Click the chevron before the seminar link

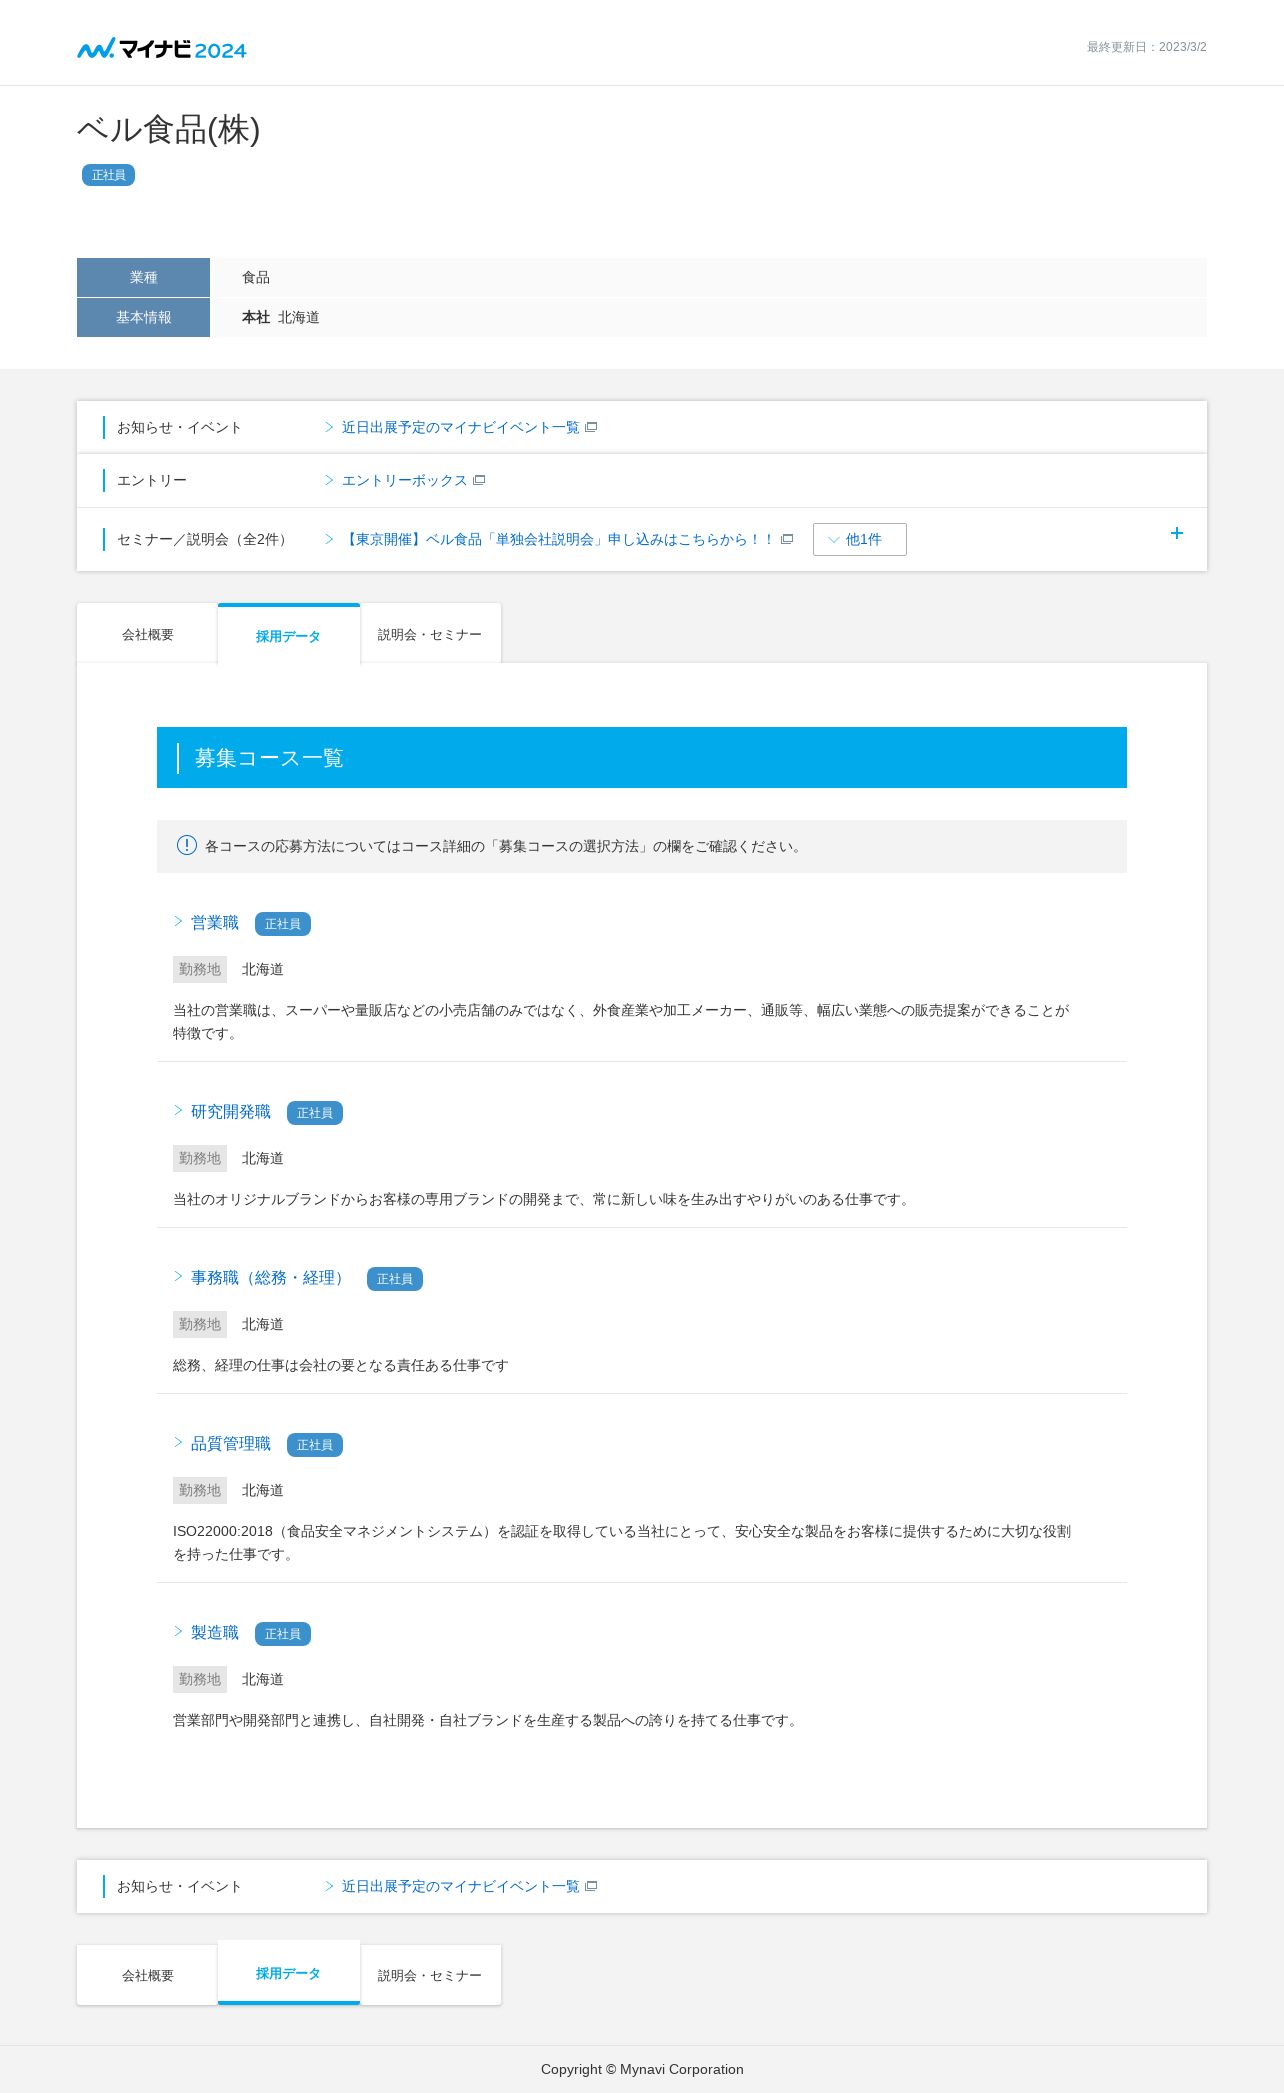(329, 539)
